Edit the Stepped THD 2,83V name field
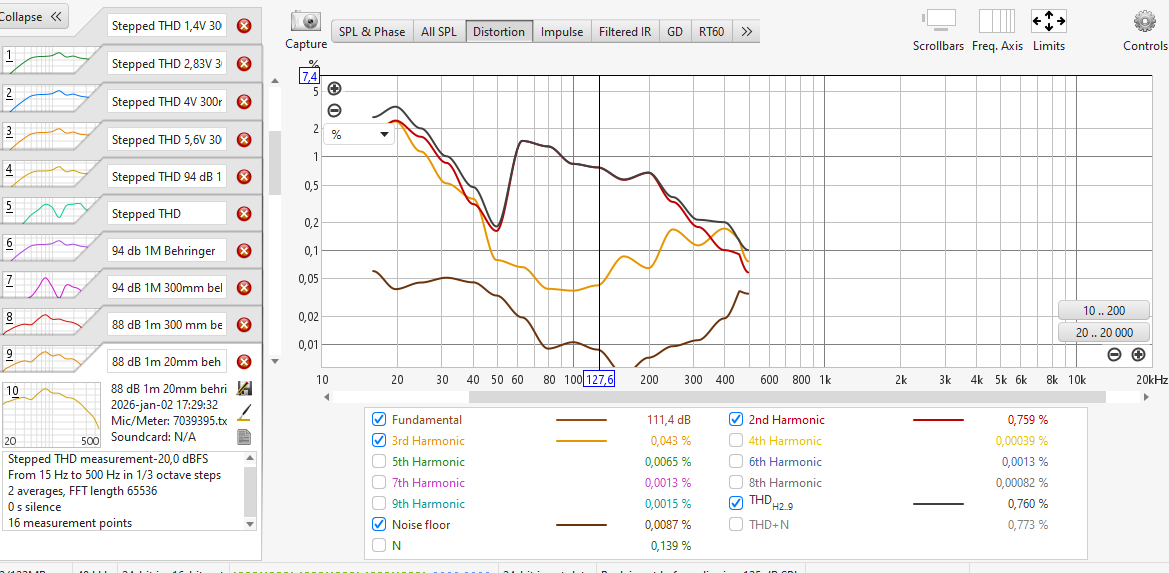Screen dimensions: 1169x573 pos(166,63)
